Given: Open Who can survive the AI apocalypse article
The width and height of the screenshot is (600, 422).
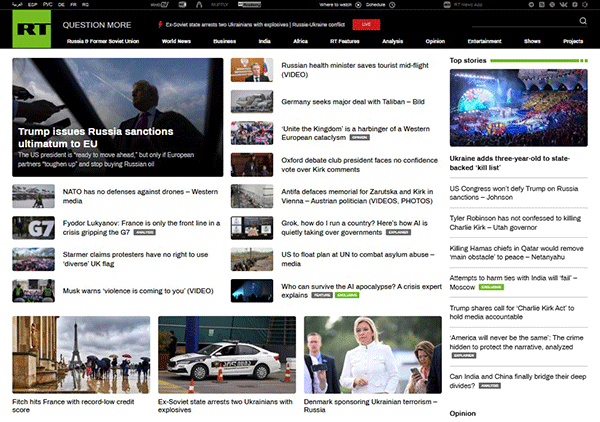Looking at the screenshot, I should [362, 291].
